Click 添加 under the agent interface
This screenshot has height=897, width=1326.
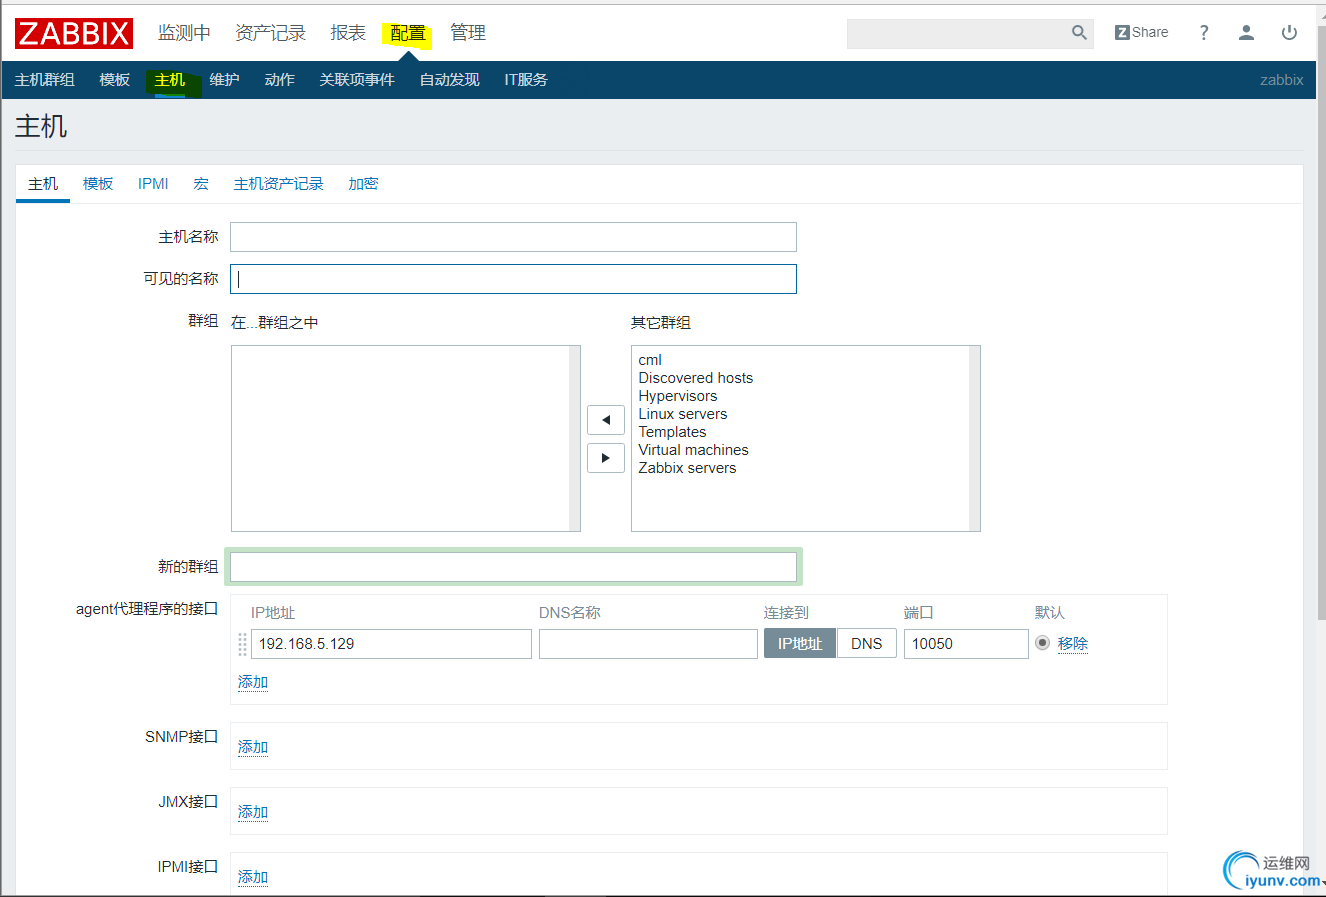pyautogui.click(x=253, y=682)
